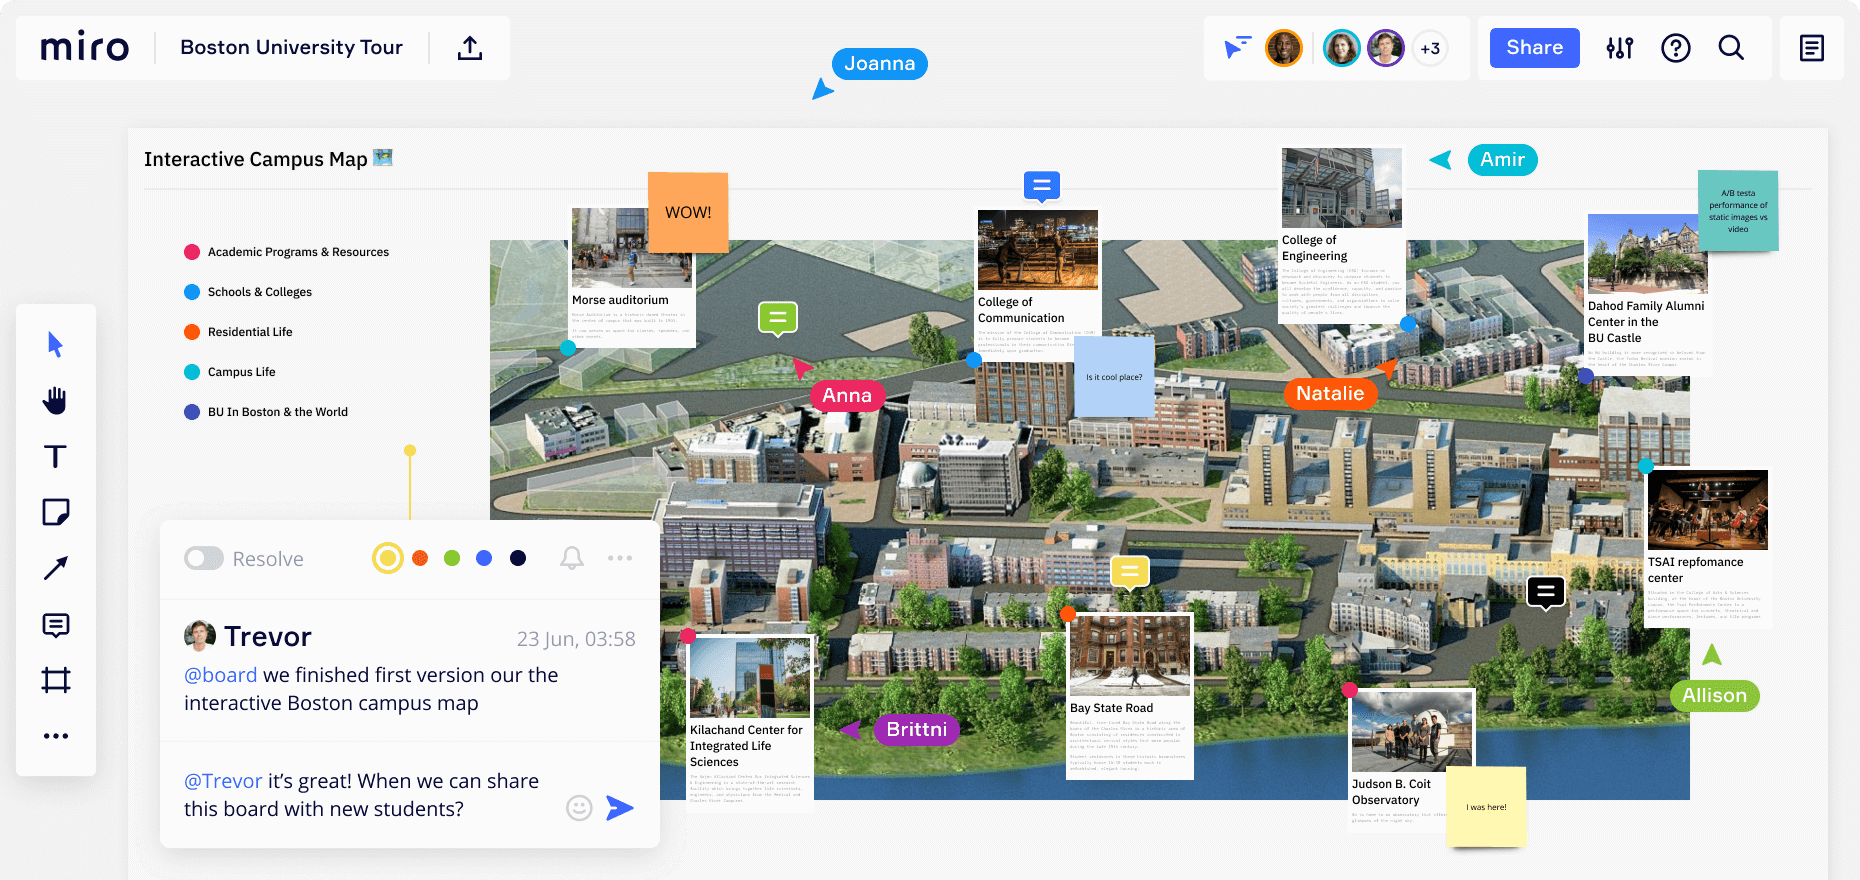The height and width of the screenshot is (880, 1860).
Task: Open the Morse auditorium card
Action: 632,277
